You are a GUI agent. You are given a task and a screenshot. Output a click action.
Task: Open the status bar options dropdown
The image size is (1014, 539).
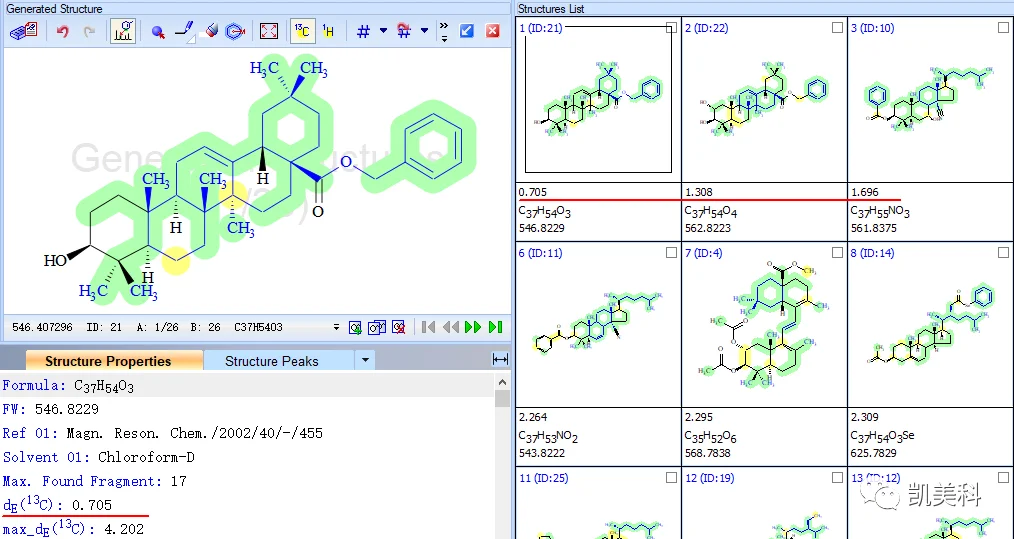click(x=336, y=327)
